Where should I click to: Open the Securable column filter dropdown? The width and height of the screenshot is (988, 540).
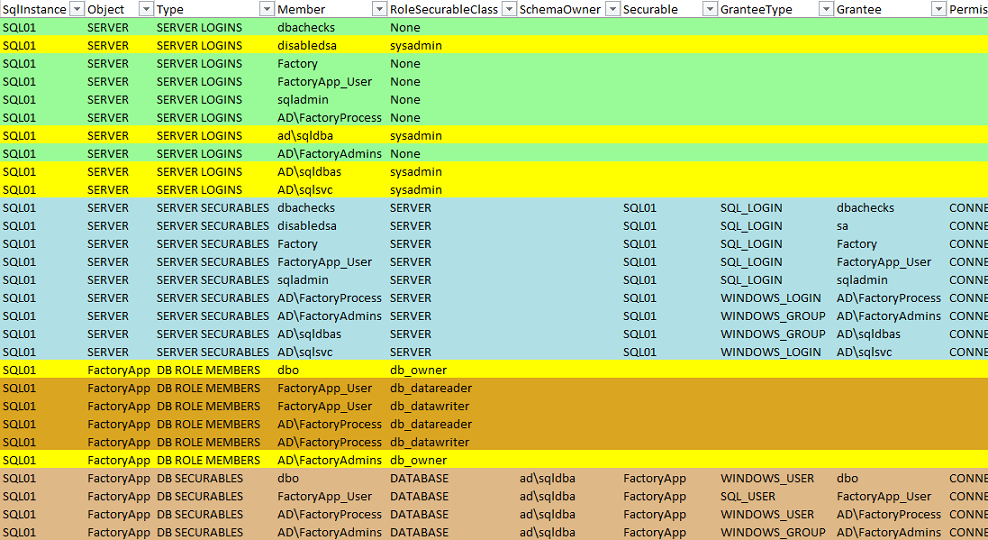709,9
